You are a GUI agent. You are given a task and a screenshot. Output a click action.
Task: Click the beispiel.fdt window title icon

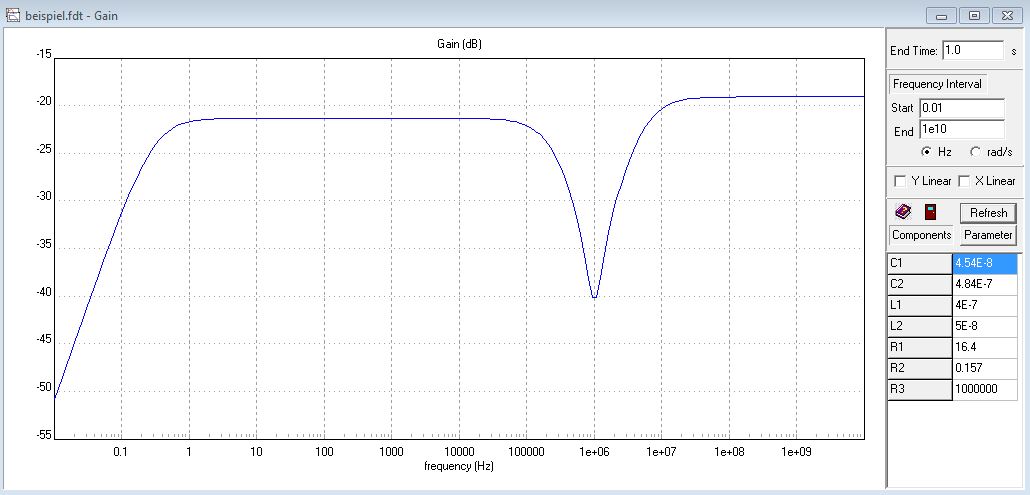coord(12,15)
